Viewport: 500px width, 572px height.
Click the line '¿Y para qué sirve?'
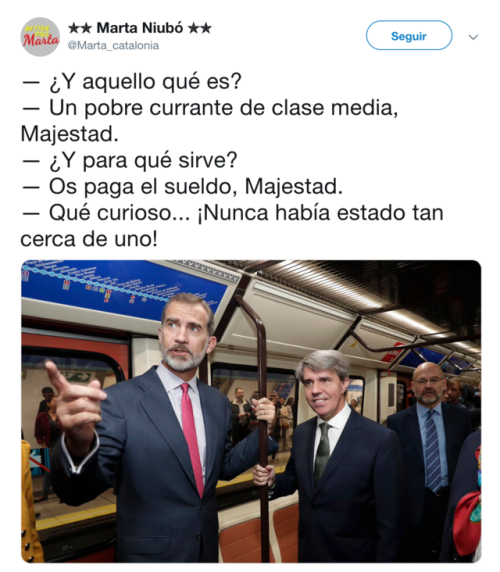click(143, 160)
